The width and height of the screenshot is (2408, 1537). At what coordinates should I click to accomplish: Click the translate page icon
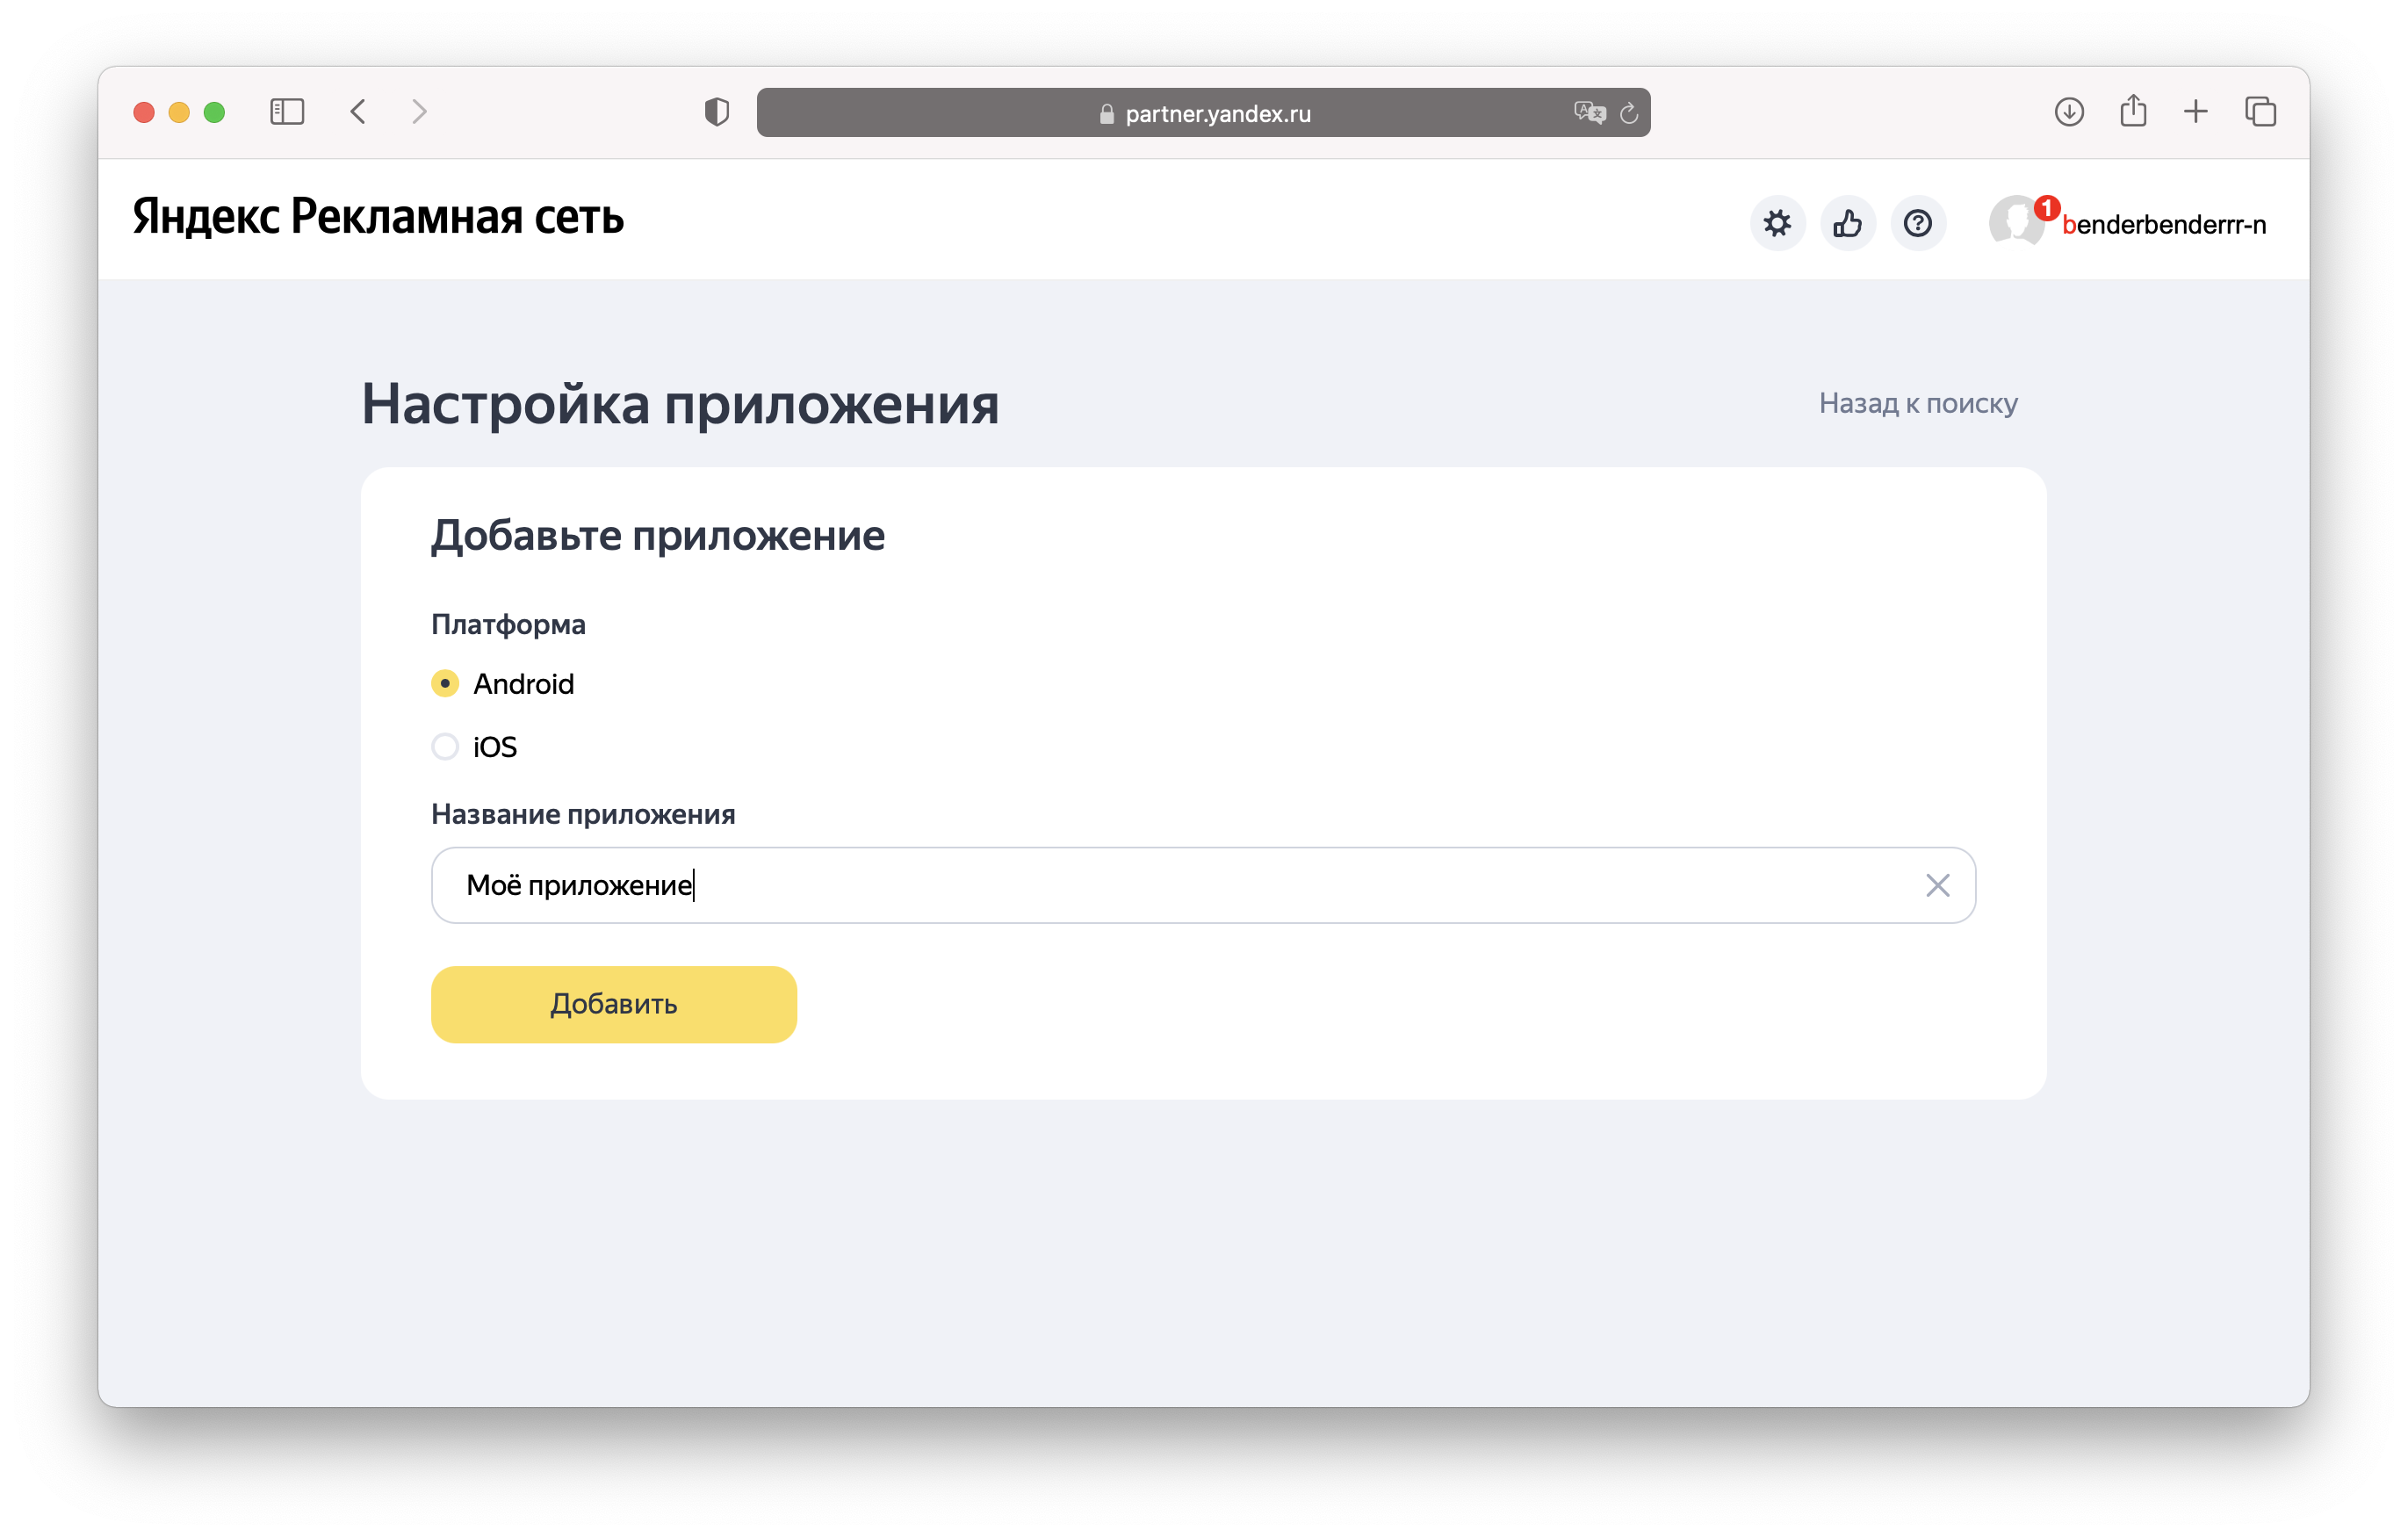click(x=1589, y=112)
